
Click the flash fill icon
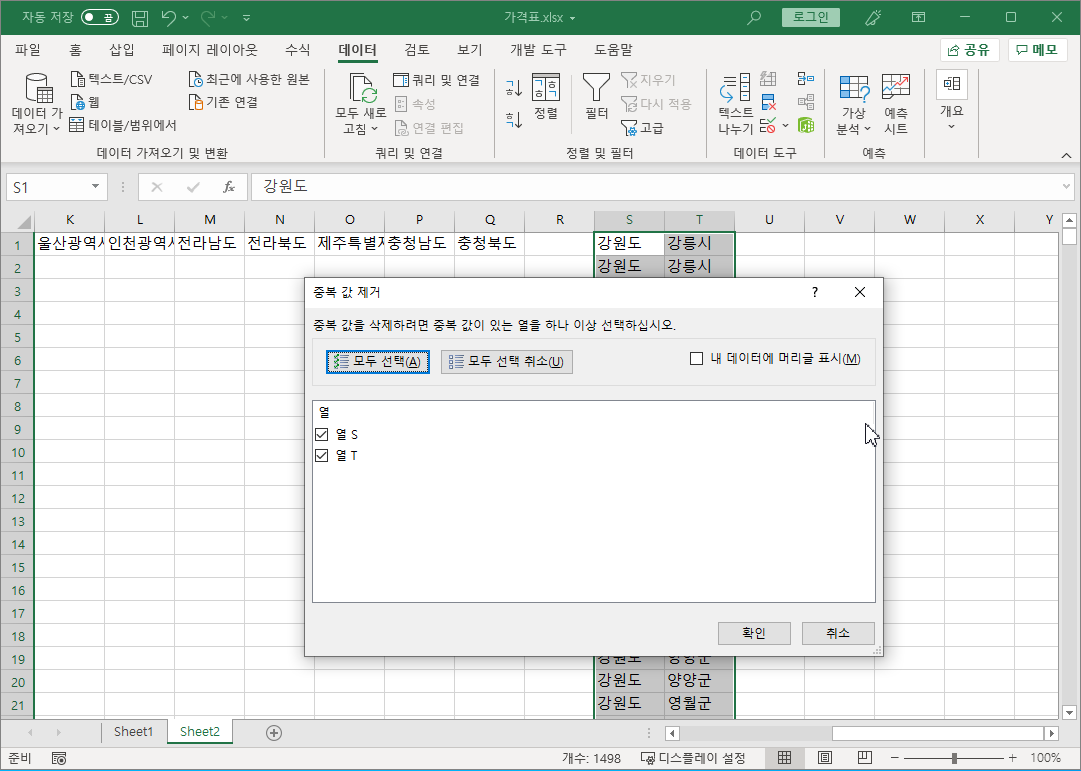click(x=769, y=79)
